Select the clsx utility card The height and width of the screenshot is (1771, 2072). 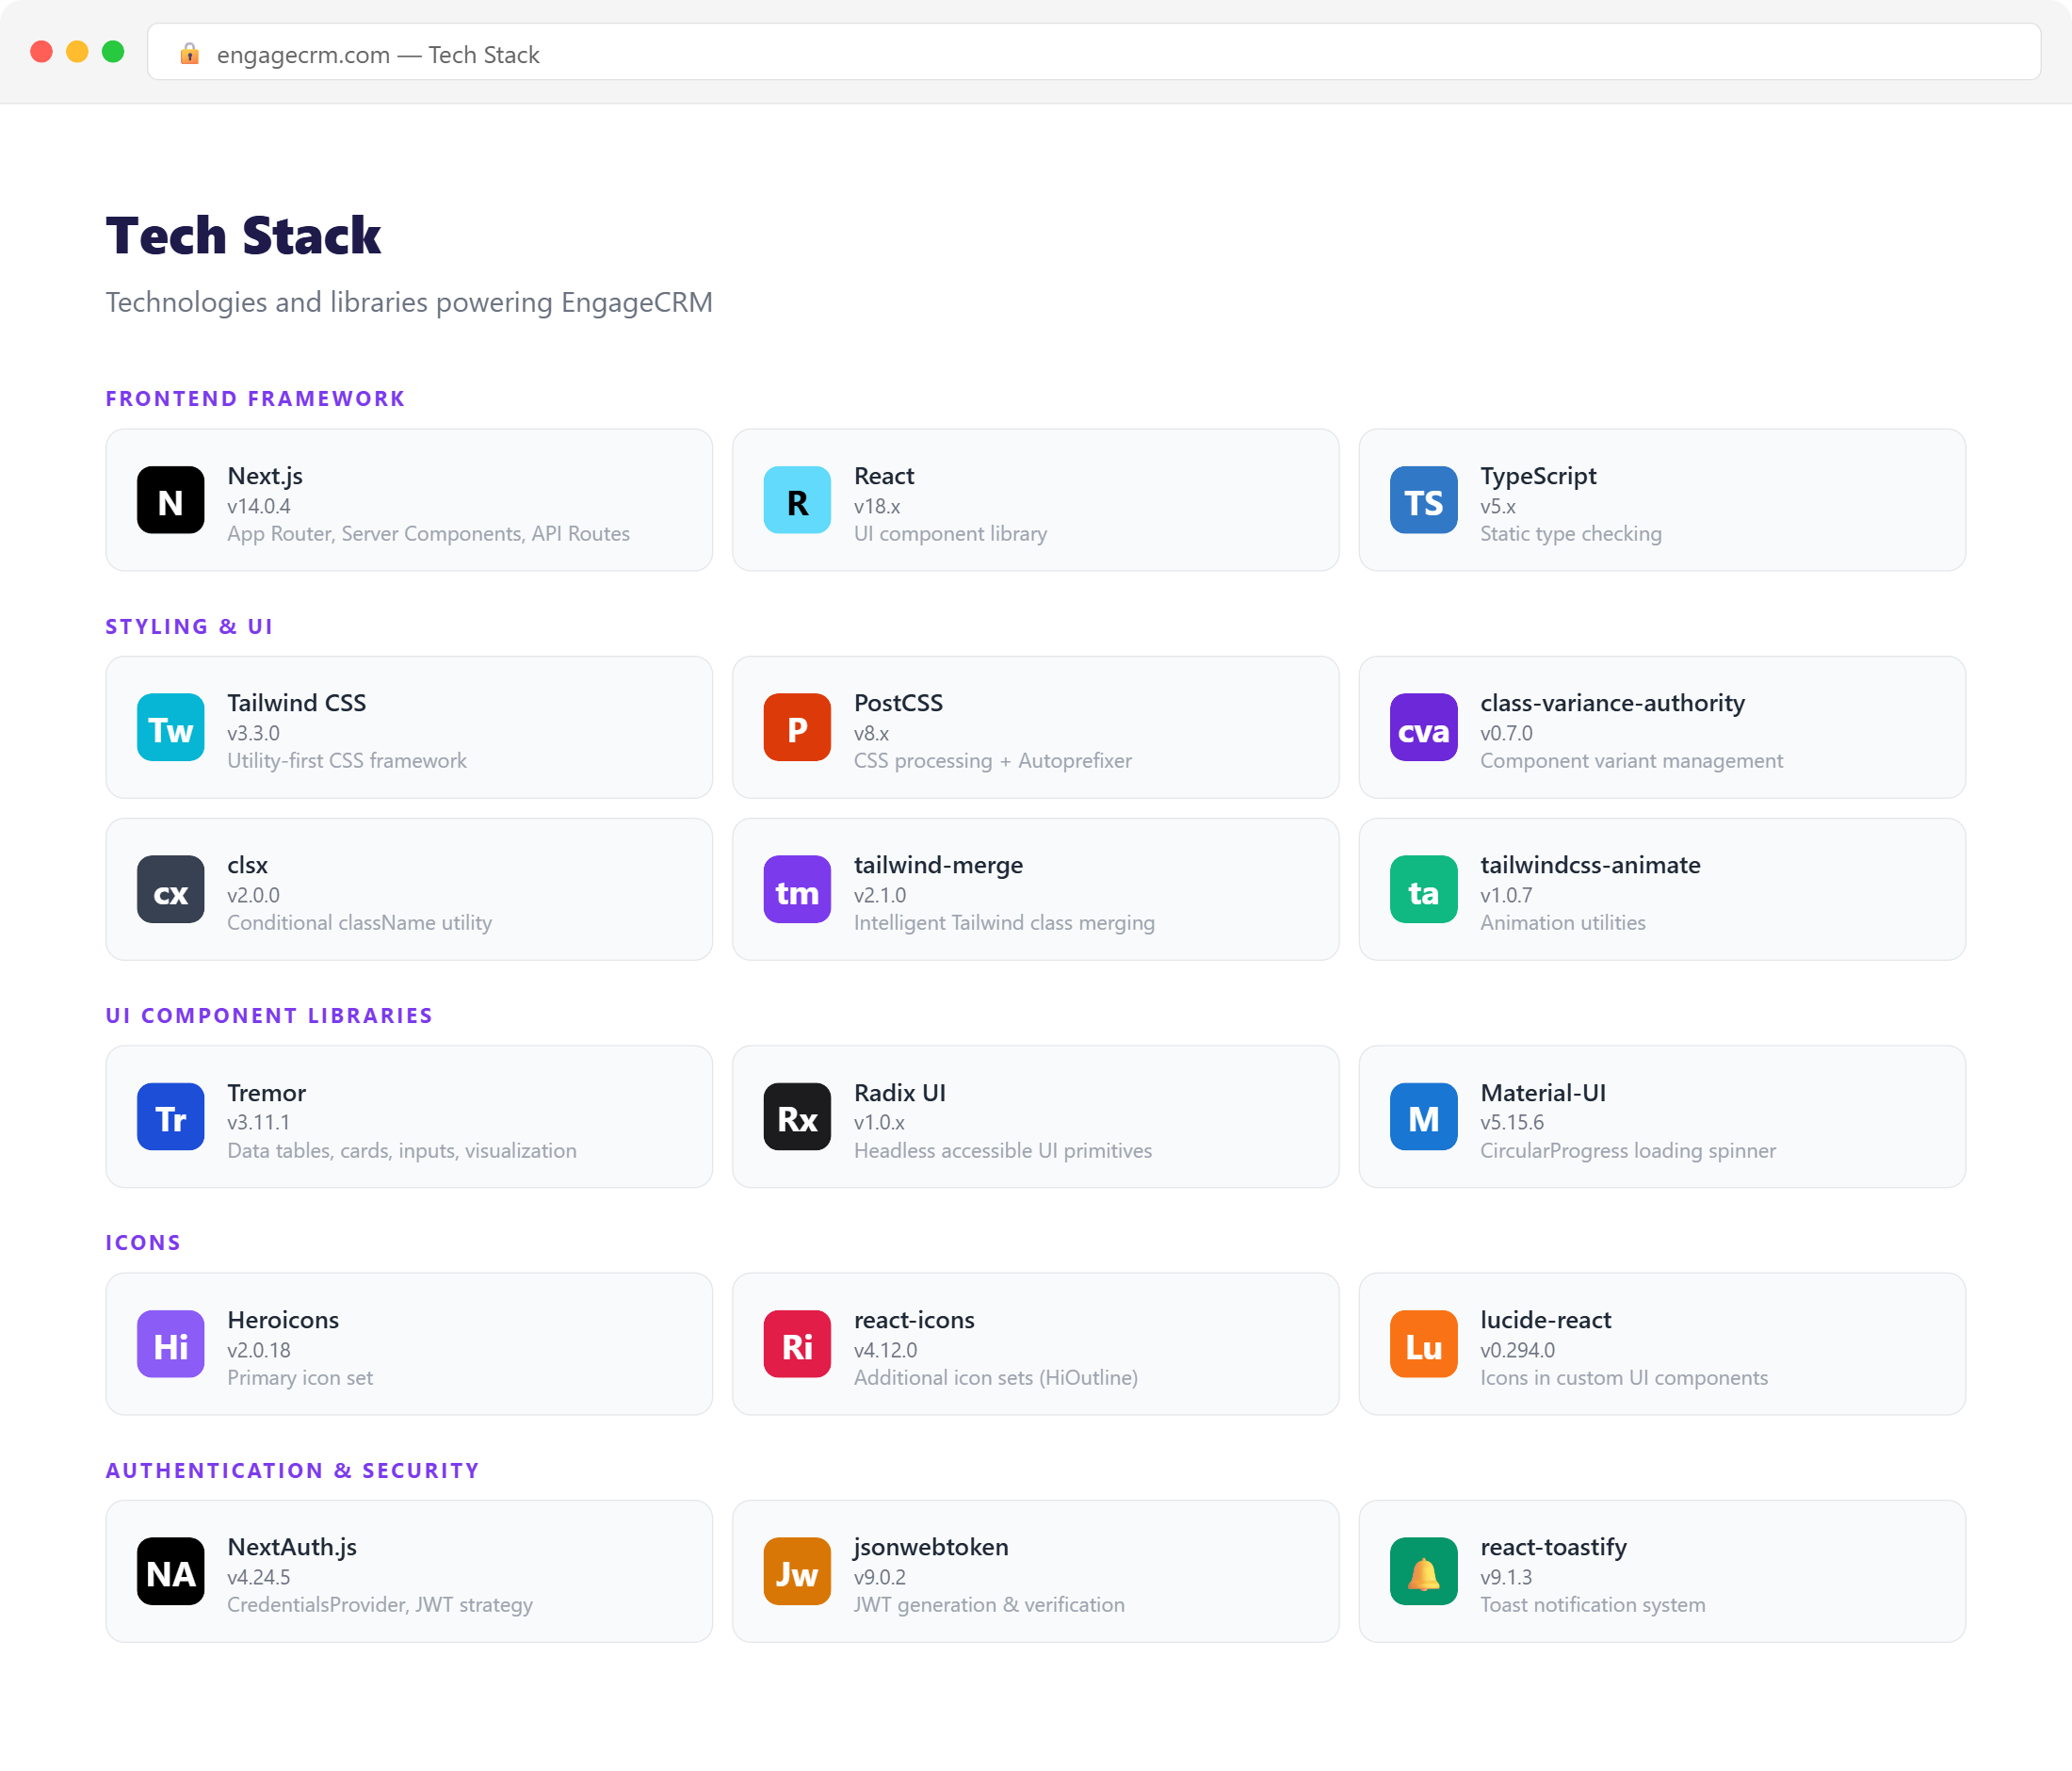pyautogui.click(x=408, y=889)
